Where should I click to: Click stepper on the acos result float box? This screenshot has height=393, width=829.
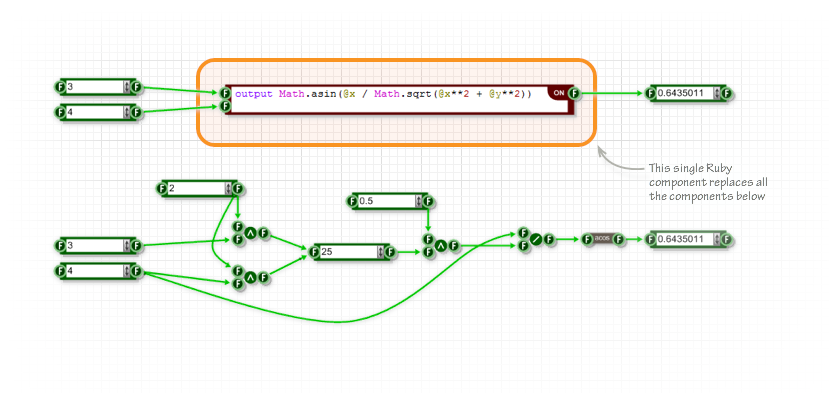coord(717,239)
